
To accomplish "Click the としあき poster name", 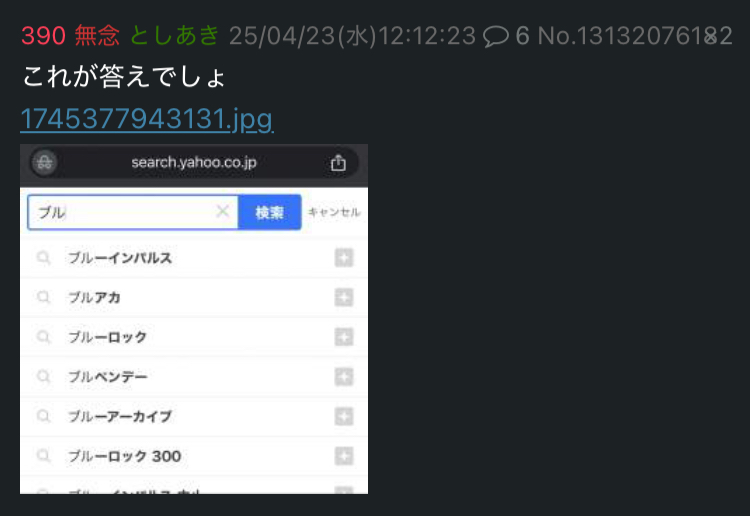I will (175, 36).
